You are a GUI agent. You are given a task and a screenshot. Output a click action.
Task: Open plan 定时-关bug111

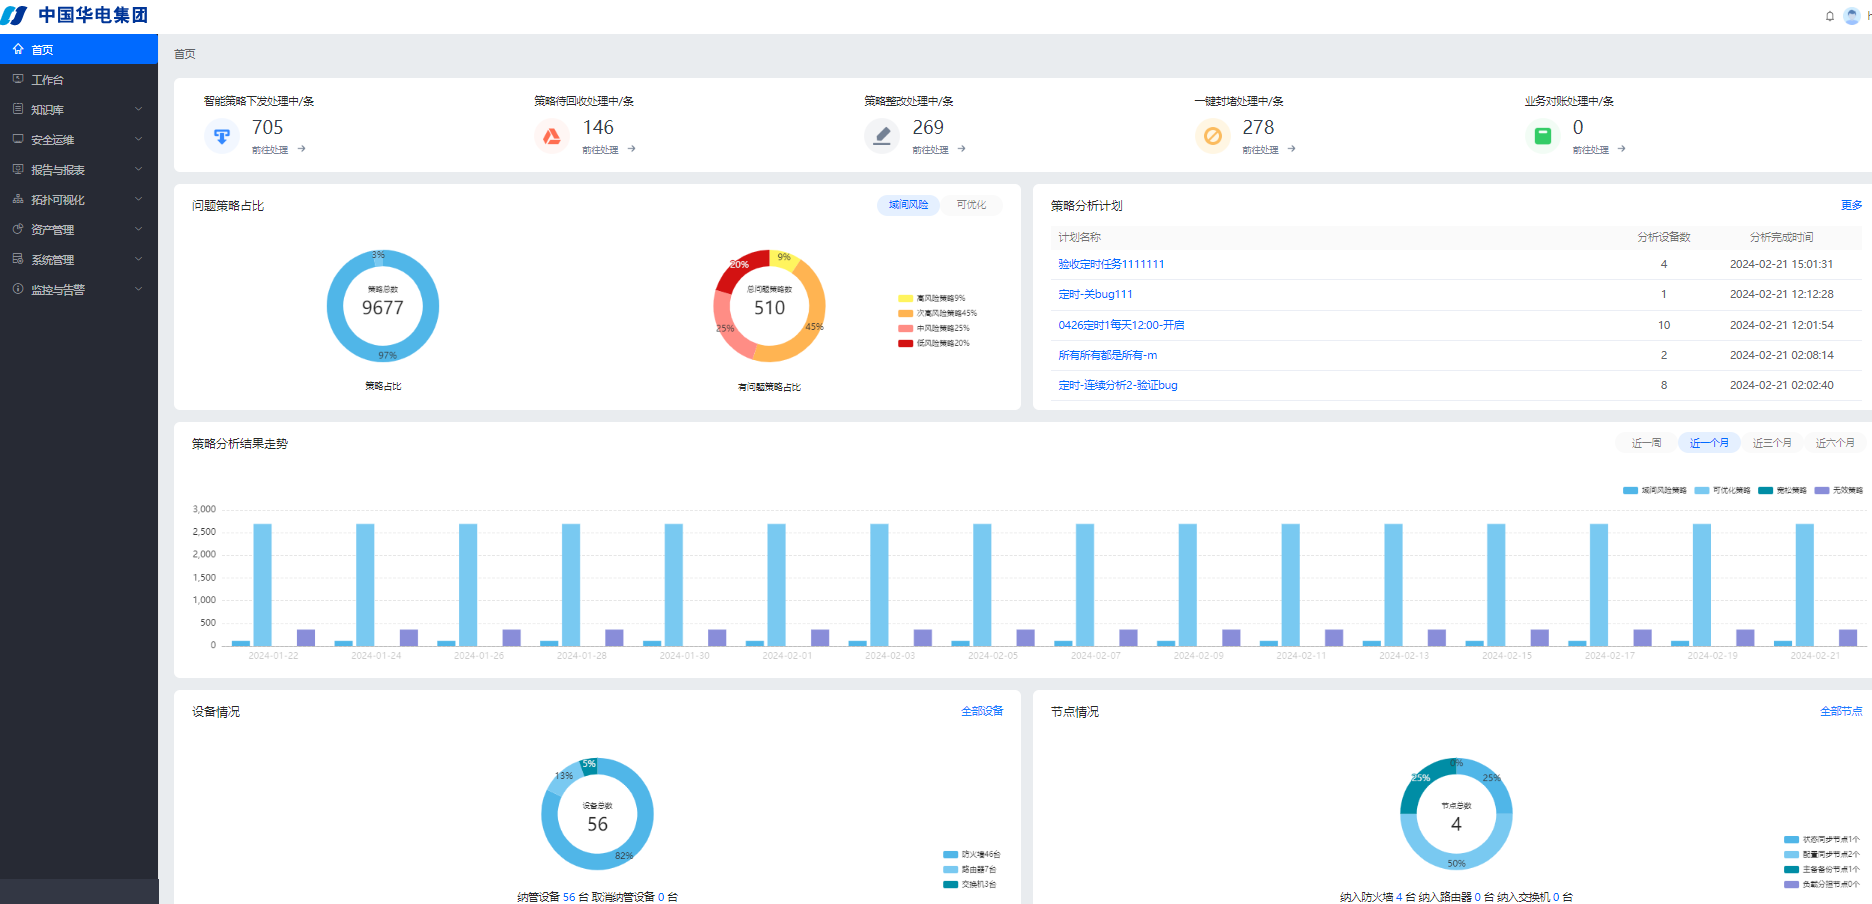[x=1095, y=294]
